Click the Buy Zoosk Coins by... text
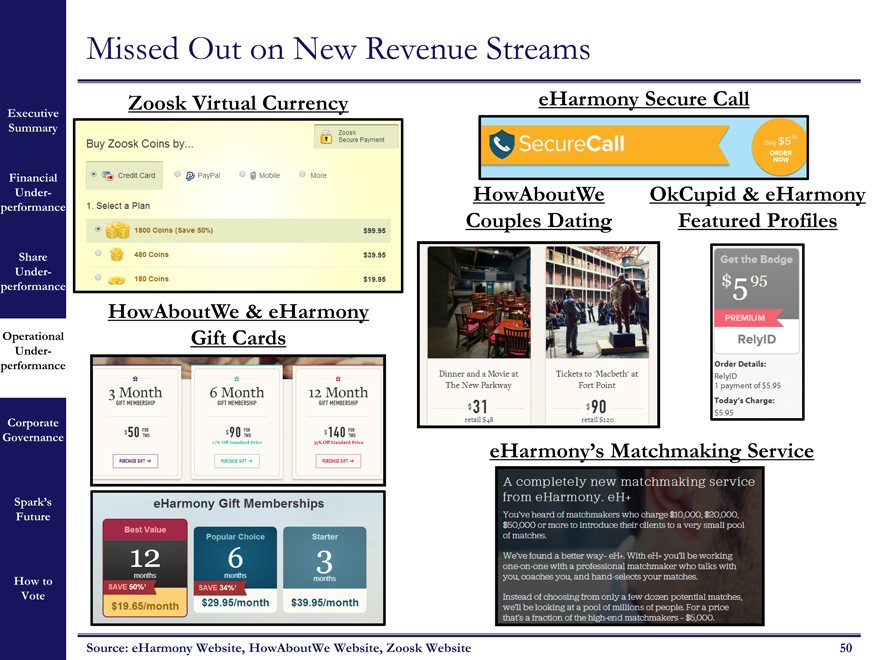 pyautogui.click(x=140, y=144)
